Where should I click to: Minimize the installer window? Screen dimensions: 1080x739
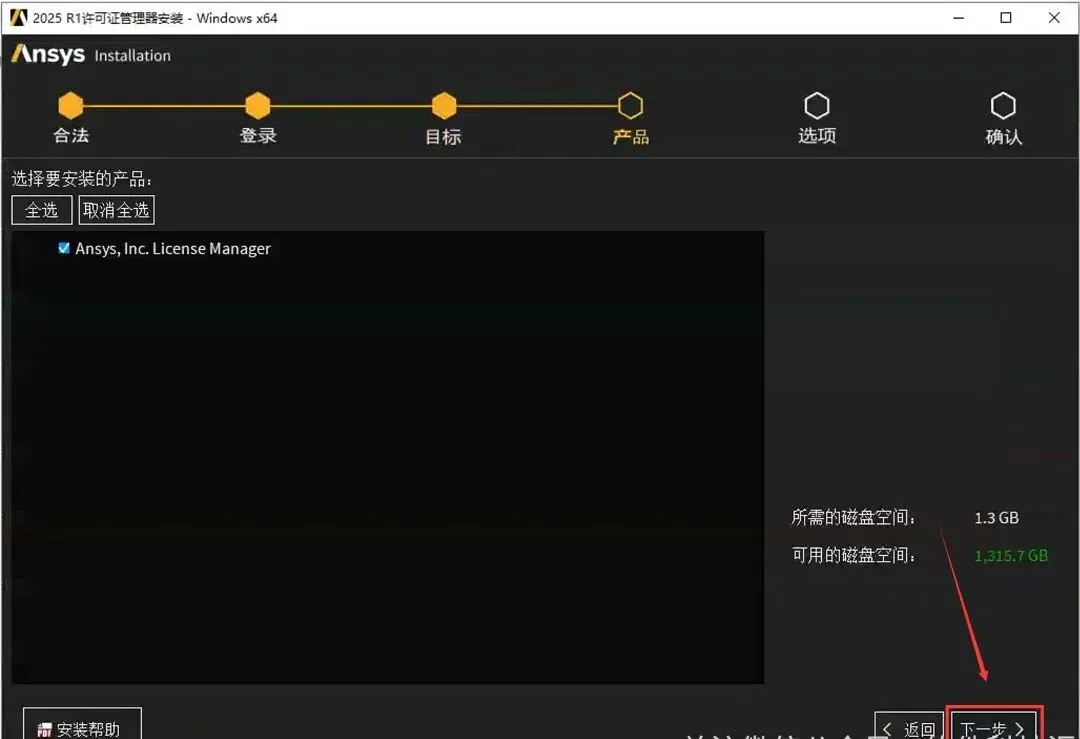coord(958,18)
